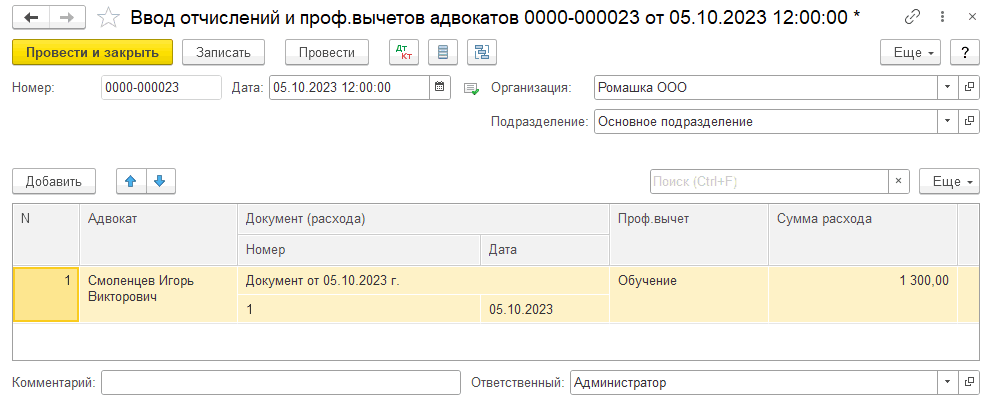Viewport: 992px width, 401px height.
Task: Focus the Комментарий text field
Action: click(280, 383)
